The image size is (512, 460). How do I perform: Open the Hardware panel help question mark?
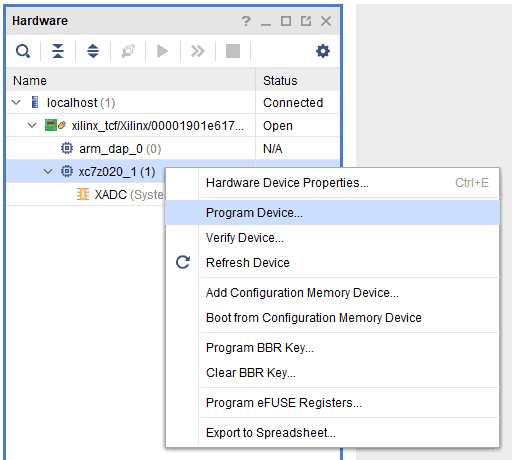click(246, 21)
